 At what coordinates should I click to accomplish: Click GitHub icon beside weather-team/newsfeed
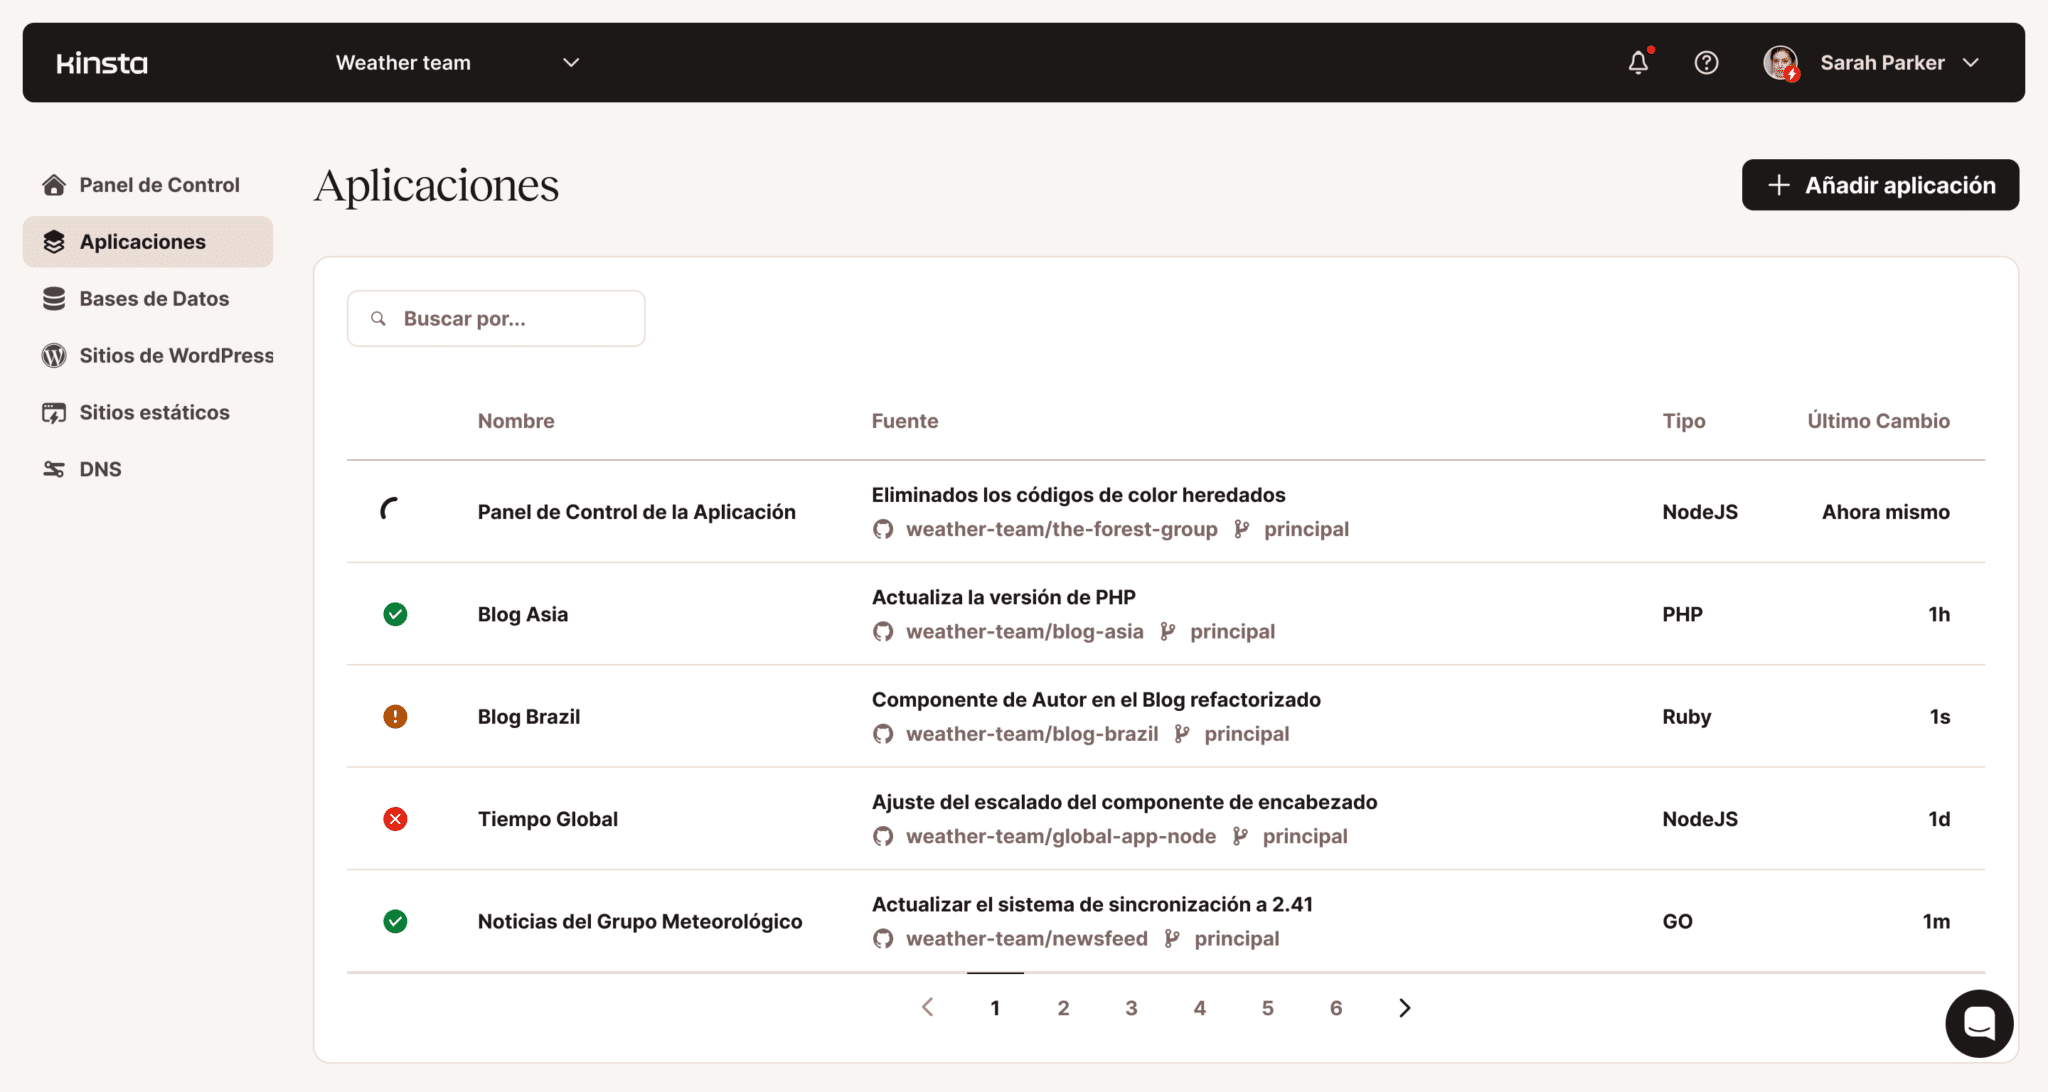point(882,938)
